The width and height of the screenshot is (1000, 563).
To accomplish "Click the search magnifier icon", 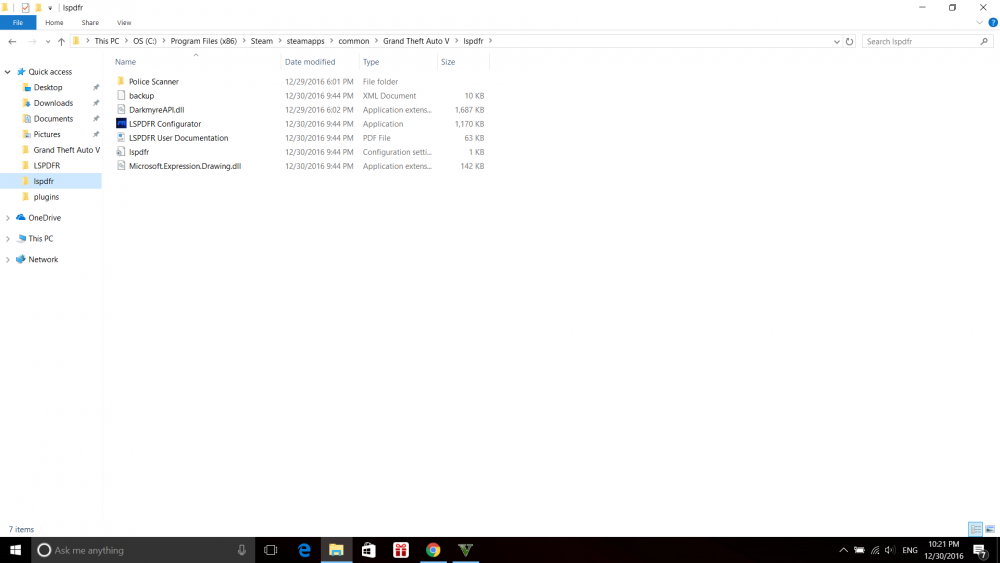I will pos(984,41).
